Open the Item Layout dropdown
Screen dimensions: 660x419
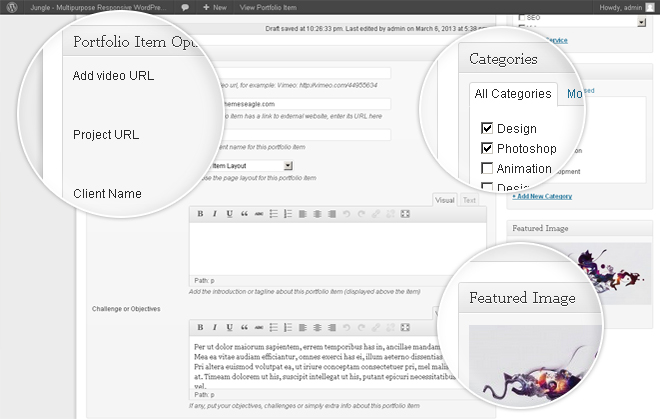(288, 165)
